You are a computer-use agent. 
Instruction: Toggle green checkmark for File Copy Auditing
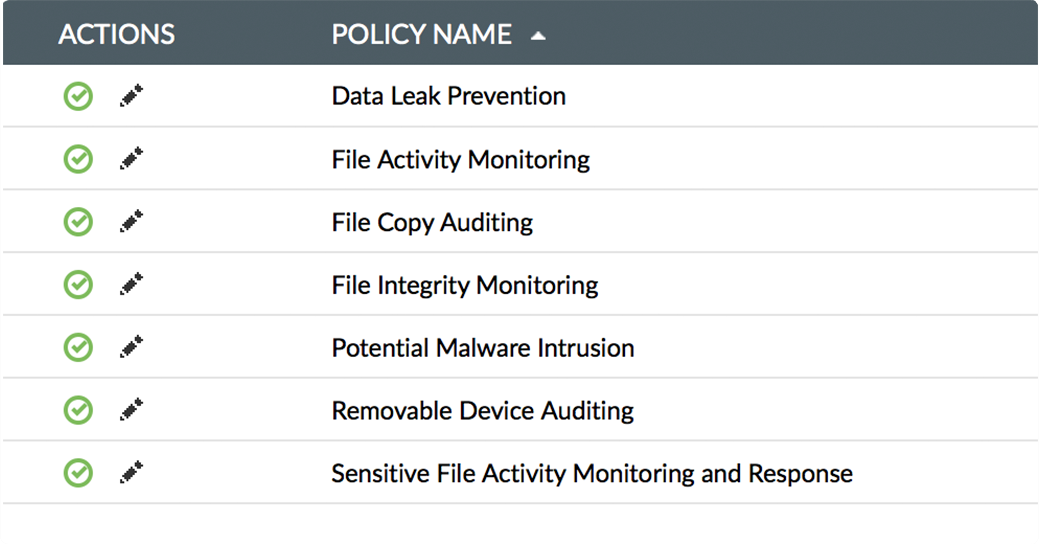[78, 222]
